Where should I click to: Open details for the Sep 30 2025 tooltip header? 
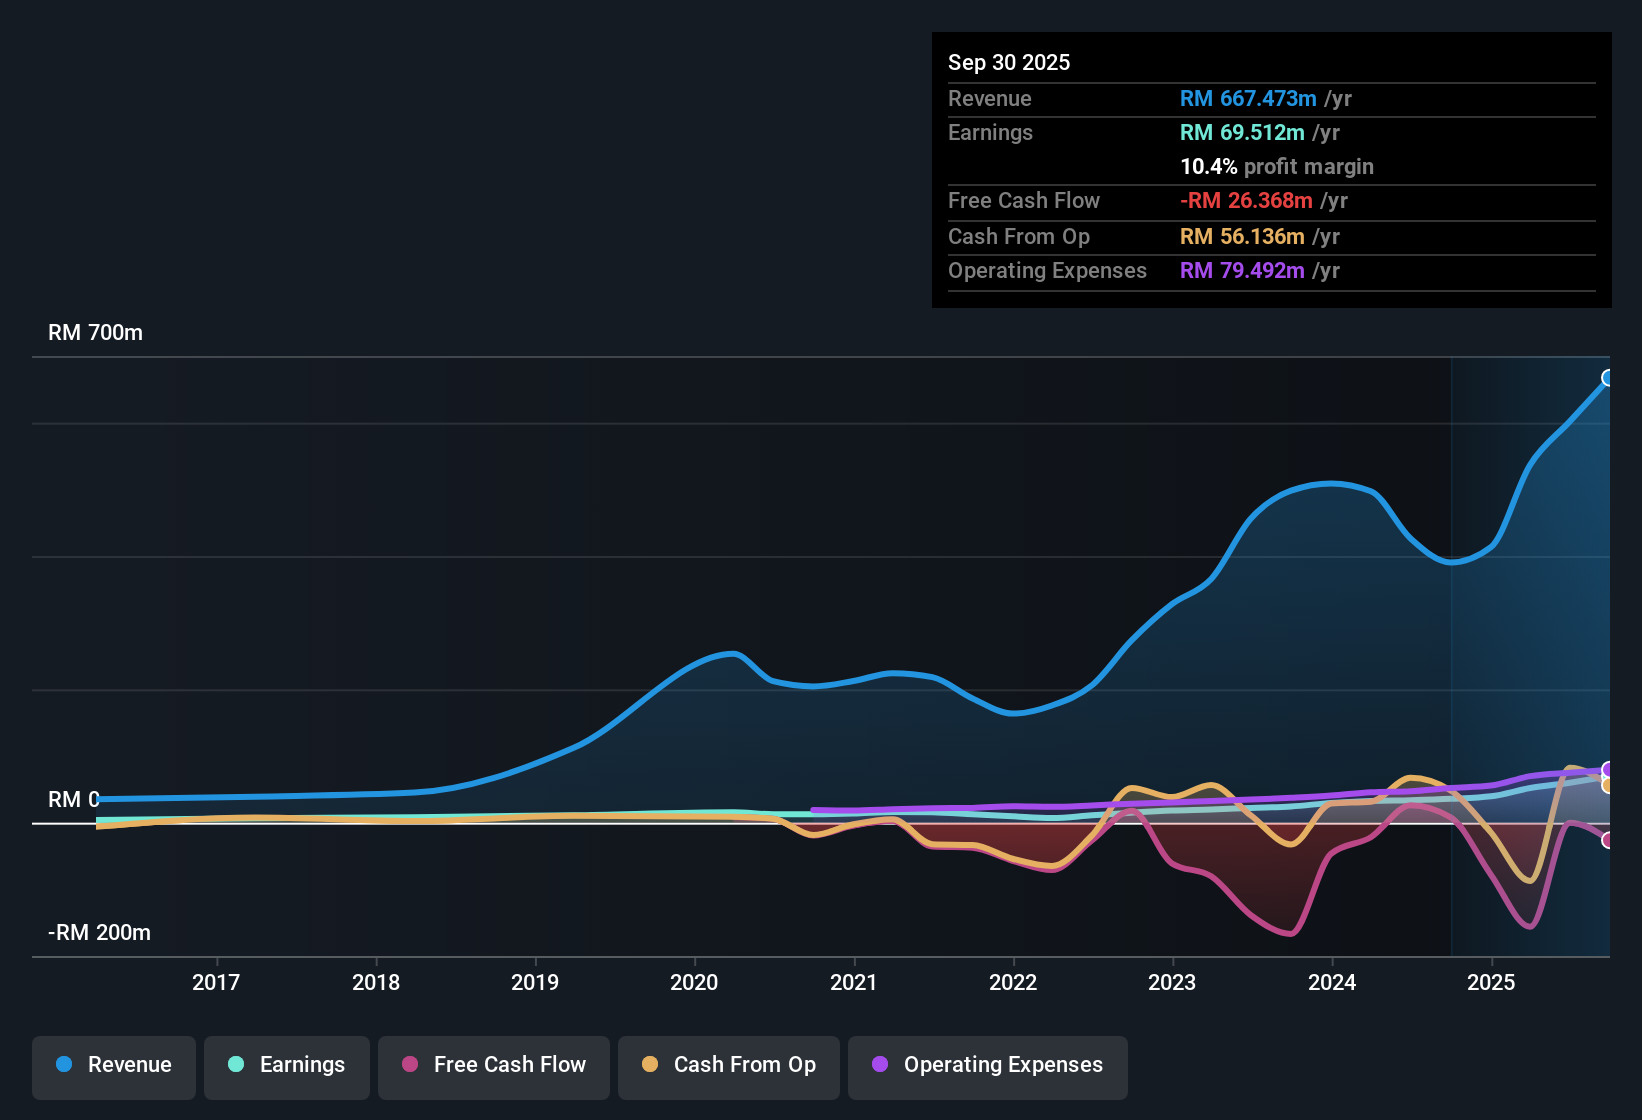[1009, 62]
